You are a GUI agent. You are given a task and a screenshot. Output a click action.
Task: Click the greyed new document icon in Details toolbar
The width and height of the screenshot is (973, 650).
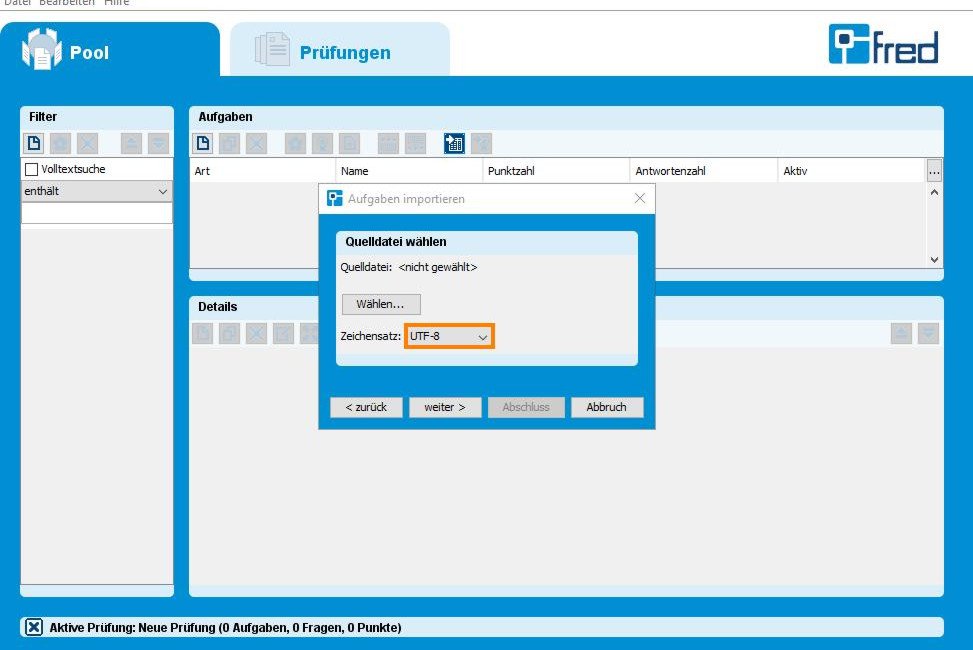[x=202, y=333]
